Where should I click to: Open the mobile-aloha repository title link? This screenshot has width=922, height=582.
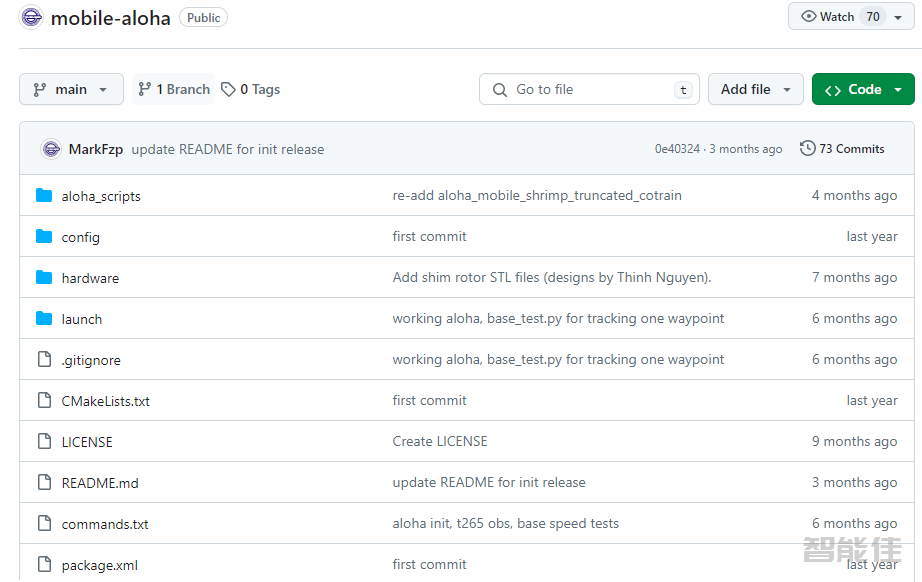(111, 18)
